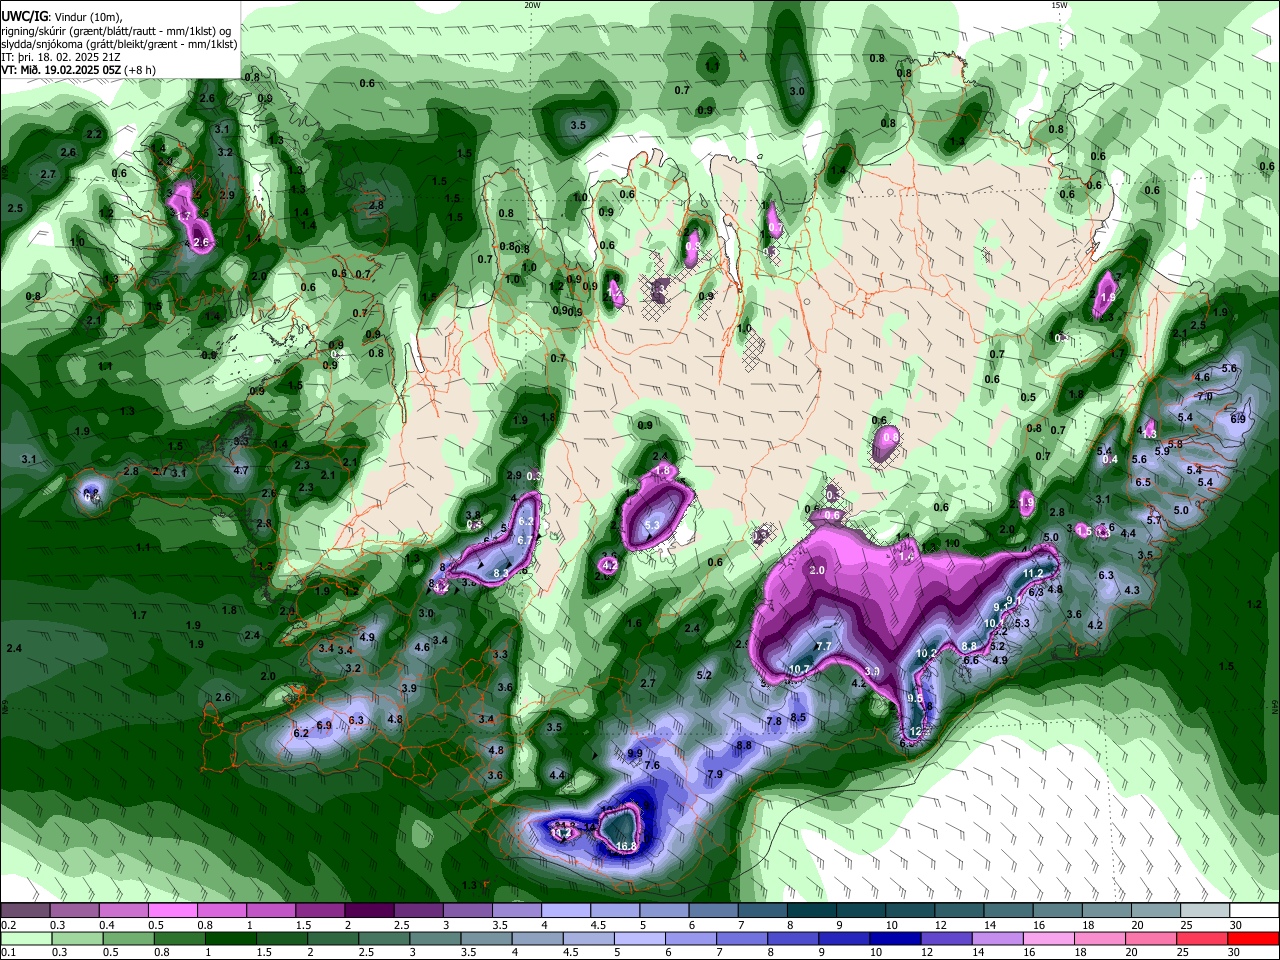Viewport: 1280px width, 960px height.
Task: Click the 'slydda/snjókoma' legend description line
Action: (x=119, y=44)
